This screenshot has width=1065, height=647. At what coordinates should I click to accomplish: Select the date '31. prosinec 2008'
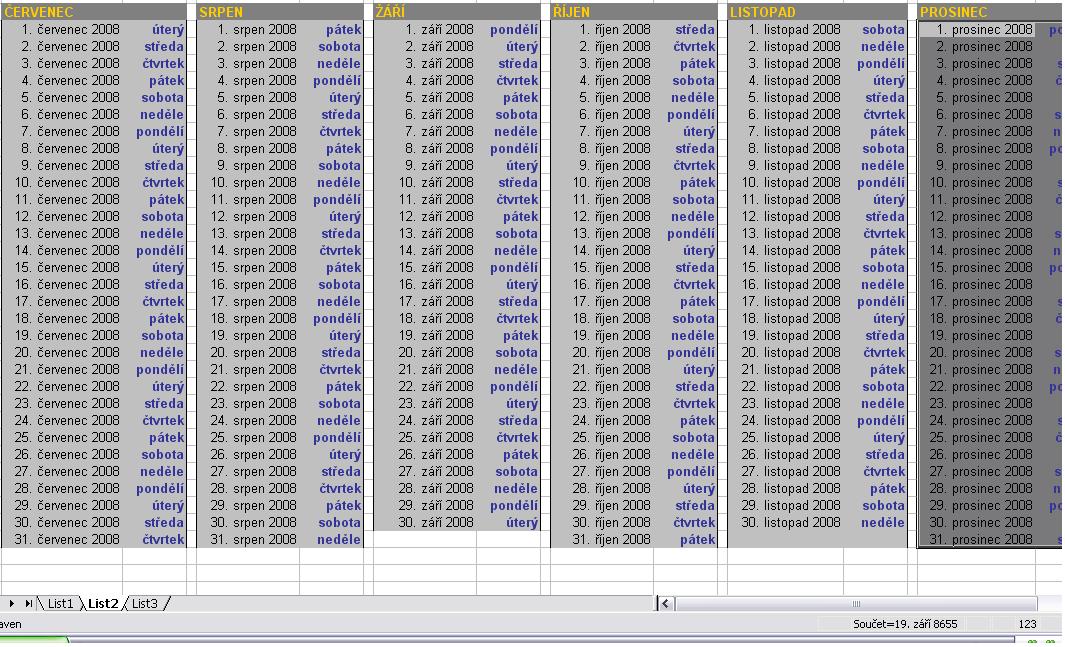point(977,540)
